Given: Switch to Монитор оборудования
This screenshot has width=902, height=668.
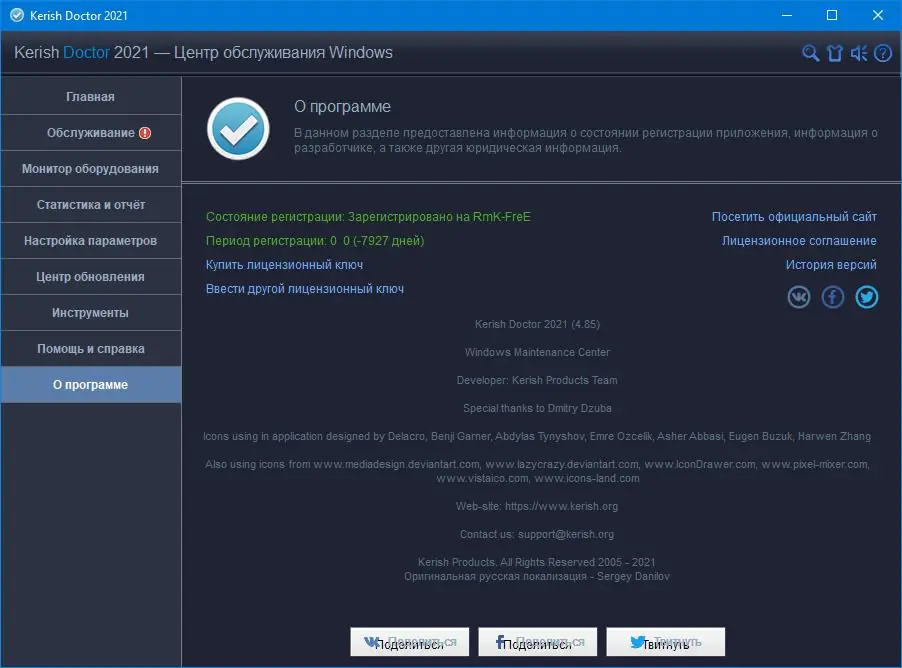Looking at the screenshot, I should point(91,169).
